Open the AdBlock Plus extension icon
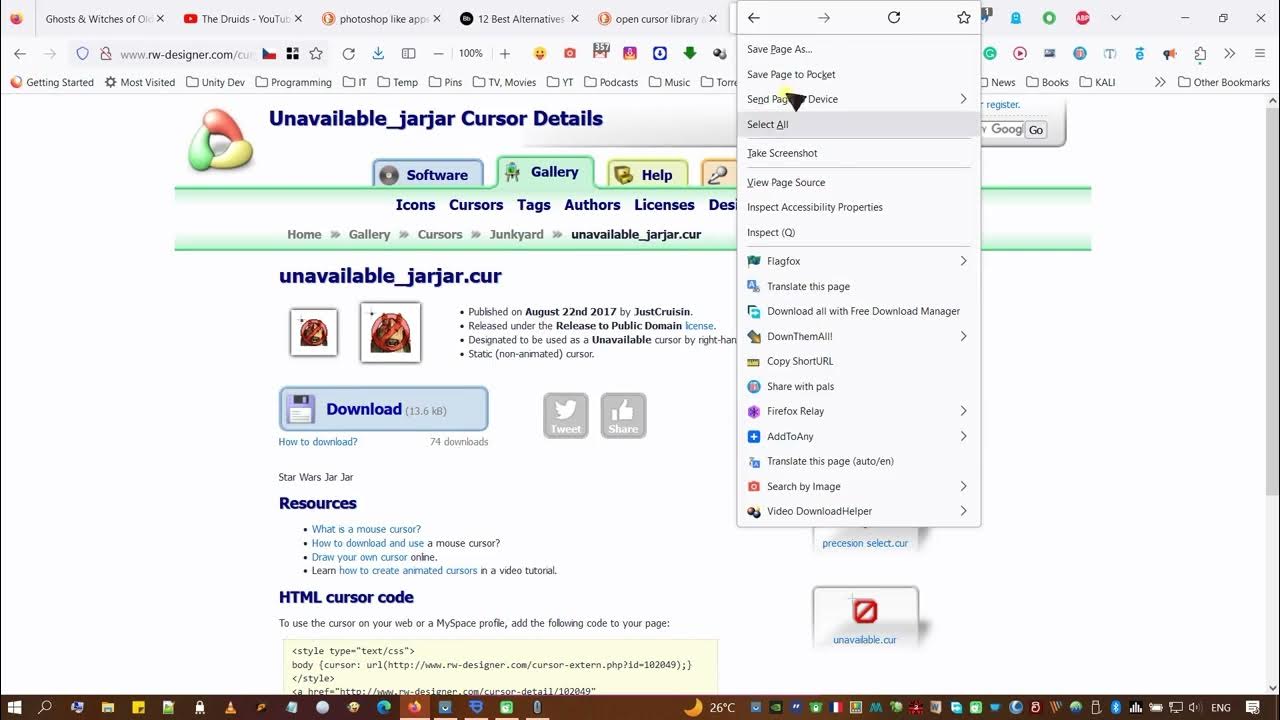 1083,18
